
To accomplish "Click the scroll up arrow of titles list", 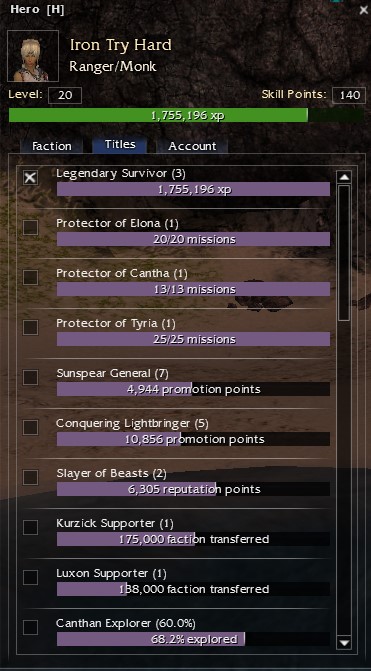I will click(x=344, y=177).
